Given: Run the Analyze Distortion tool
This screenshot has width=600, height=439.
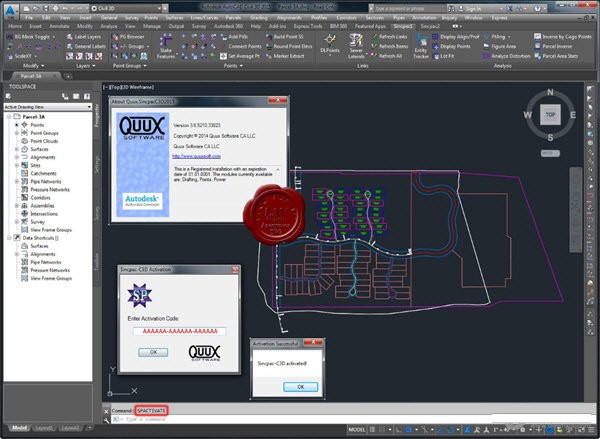Looking at the screenshot, I should pos(507,56).
